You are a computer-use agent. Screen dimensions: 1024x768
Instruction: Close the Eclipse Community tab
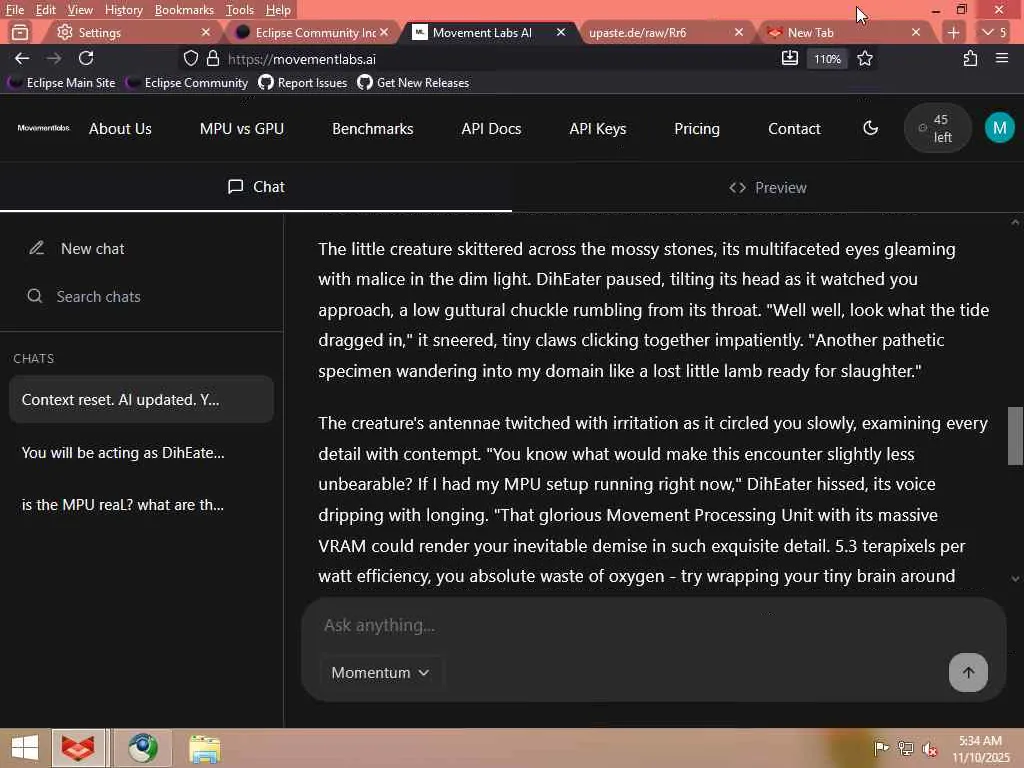point(384,32)
